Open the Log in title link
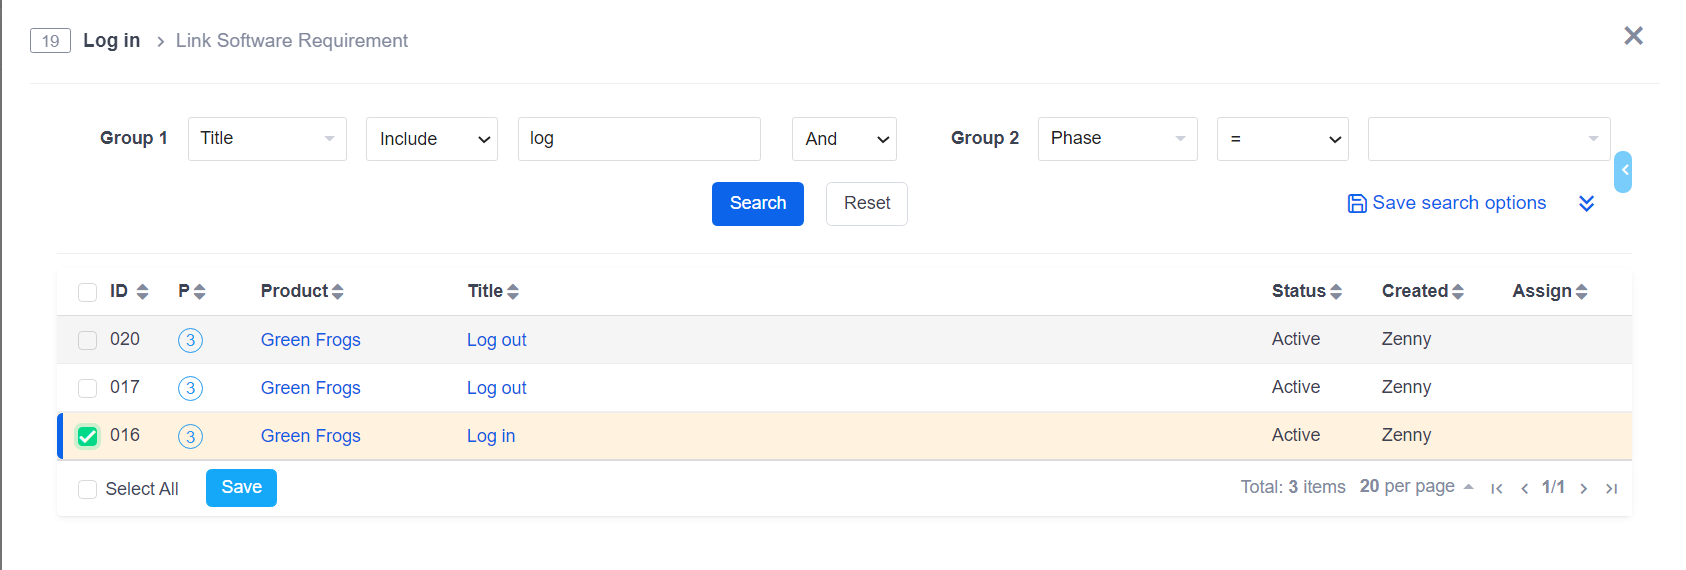This screenshot has height=570, width=1686. pos(491,436)
